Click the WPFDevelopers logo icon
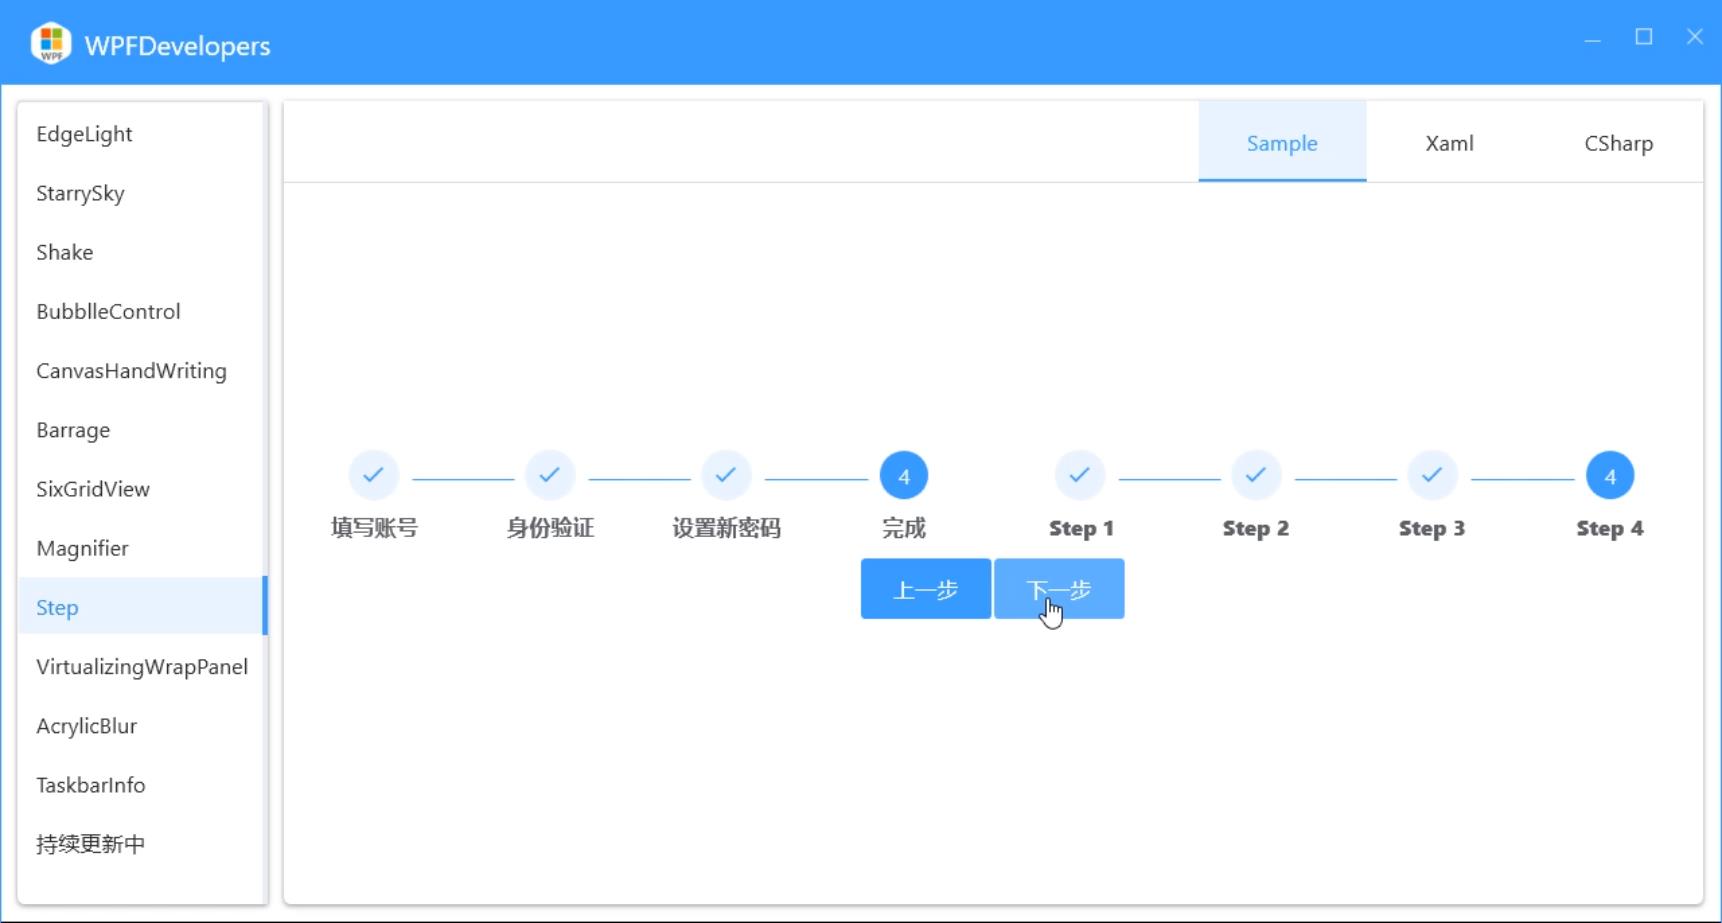The width and height of the screenshot is (1722, 923). [51, 43]
